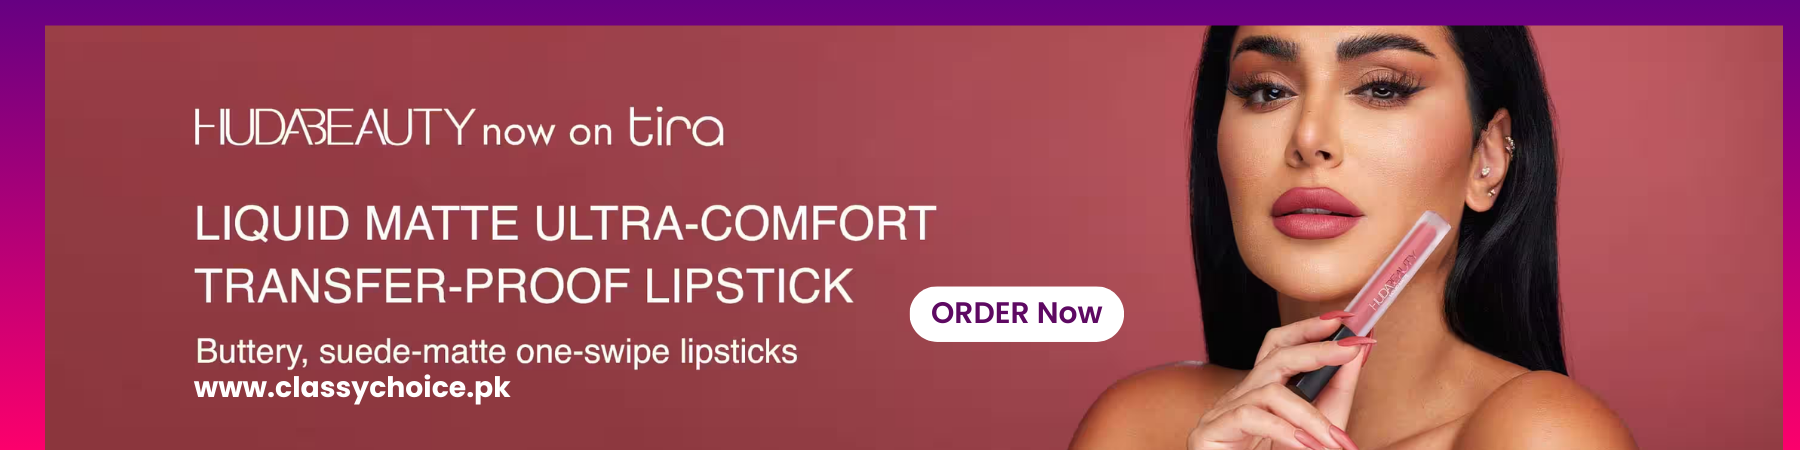Open the www.classychoice.pk website link

[352, 388]
